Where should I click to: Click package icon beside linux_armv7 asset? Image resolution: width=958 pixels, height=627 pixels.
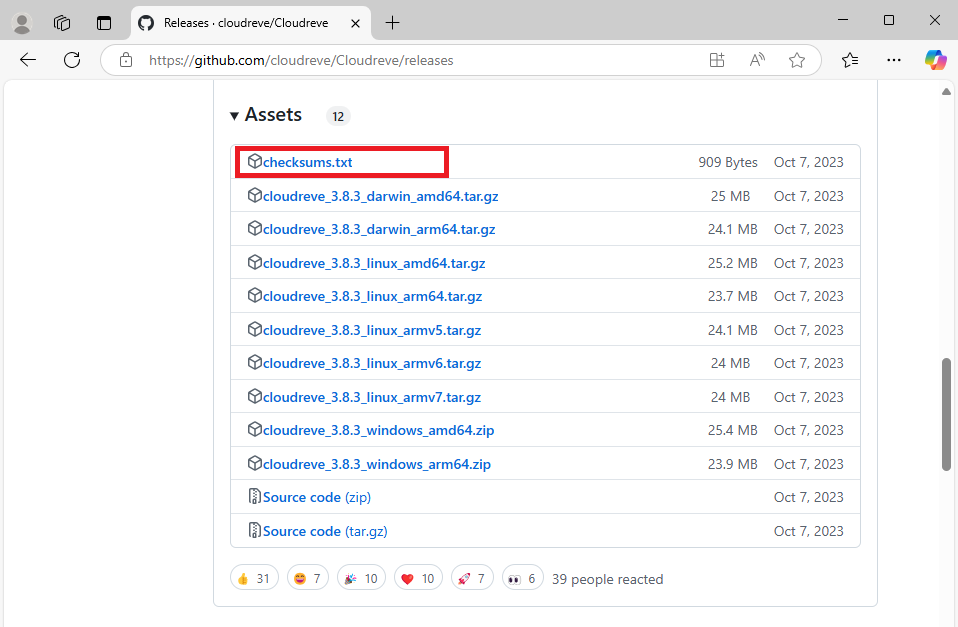click(255, 397)
